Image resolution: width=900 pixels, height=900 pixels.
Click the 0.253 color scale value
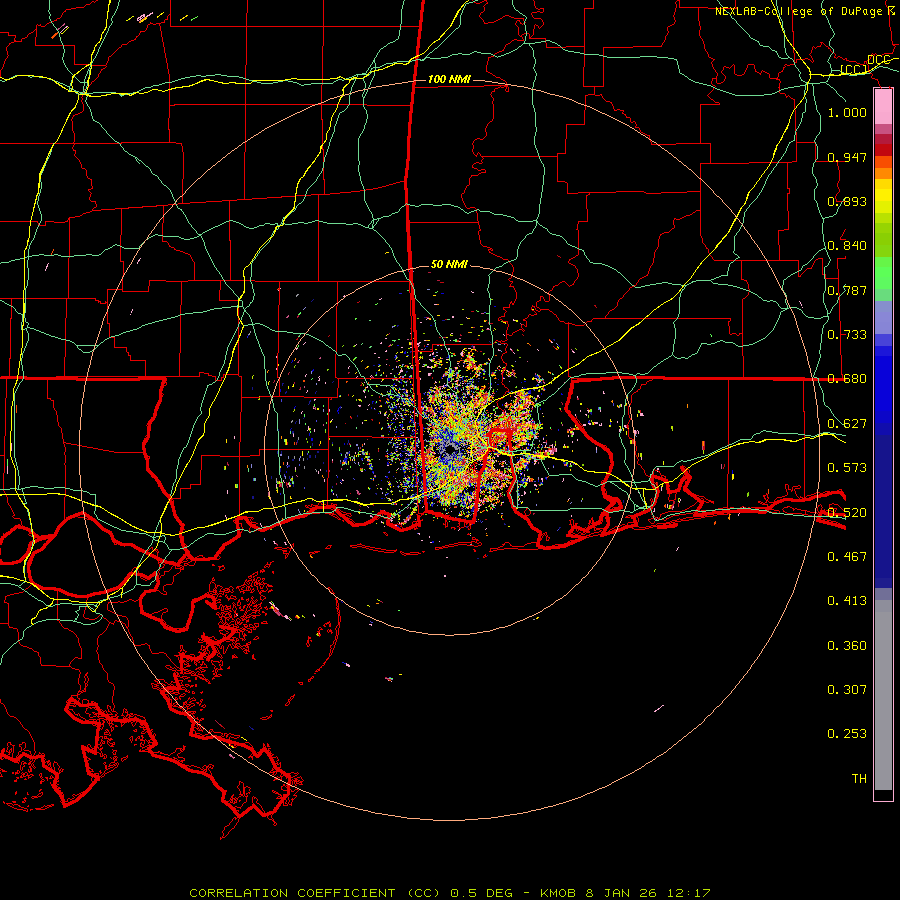(847, 734)
